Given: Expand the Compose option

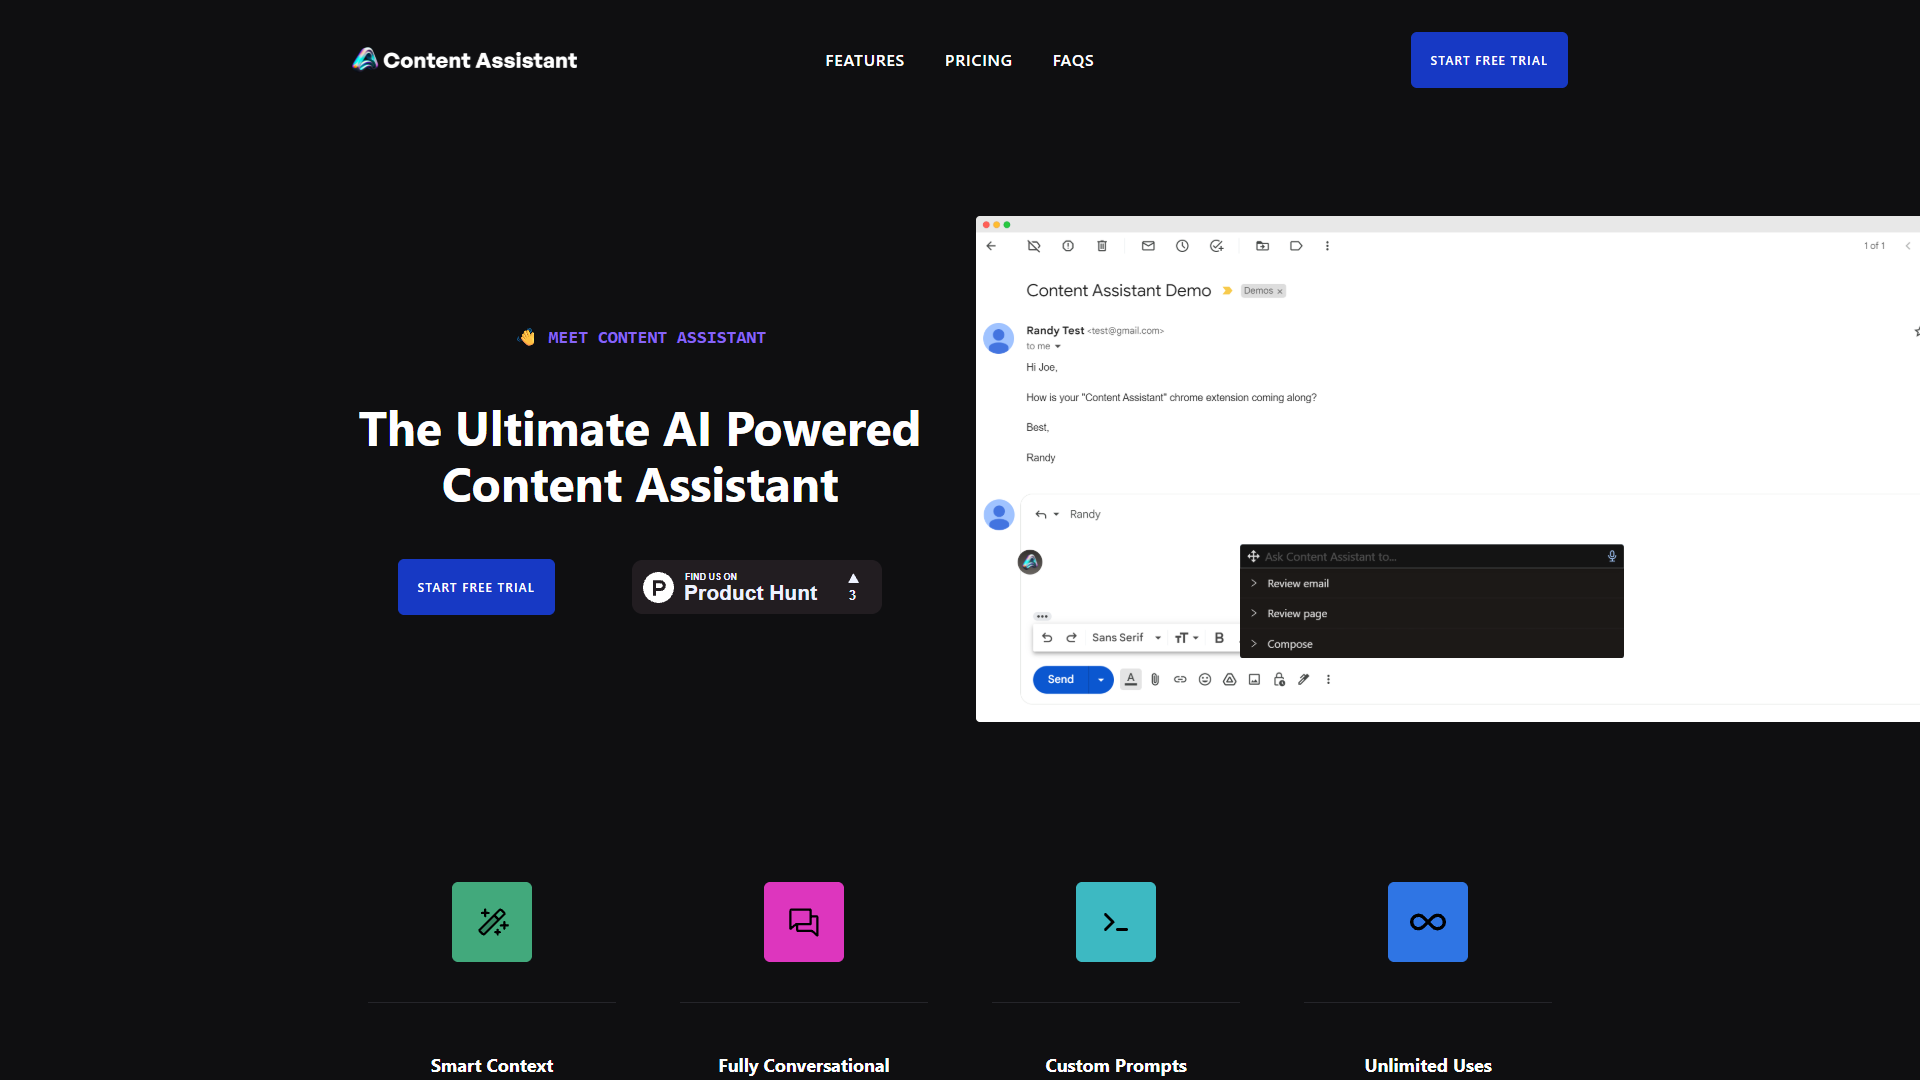Looking at the screenshot, I should pyautogui.click(x=1432, y=644).
